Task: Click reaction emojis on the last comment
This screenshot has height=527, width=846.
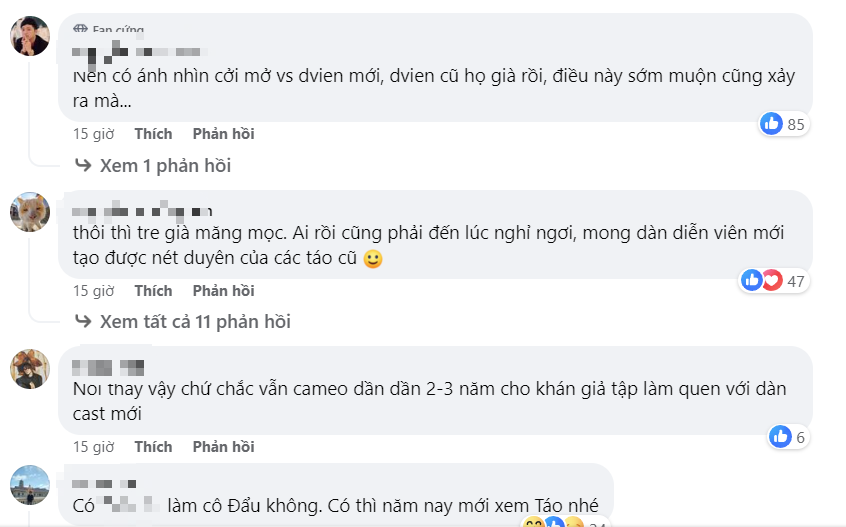Action: click(552, 522)
